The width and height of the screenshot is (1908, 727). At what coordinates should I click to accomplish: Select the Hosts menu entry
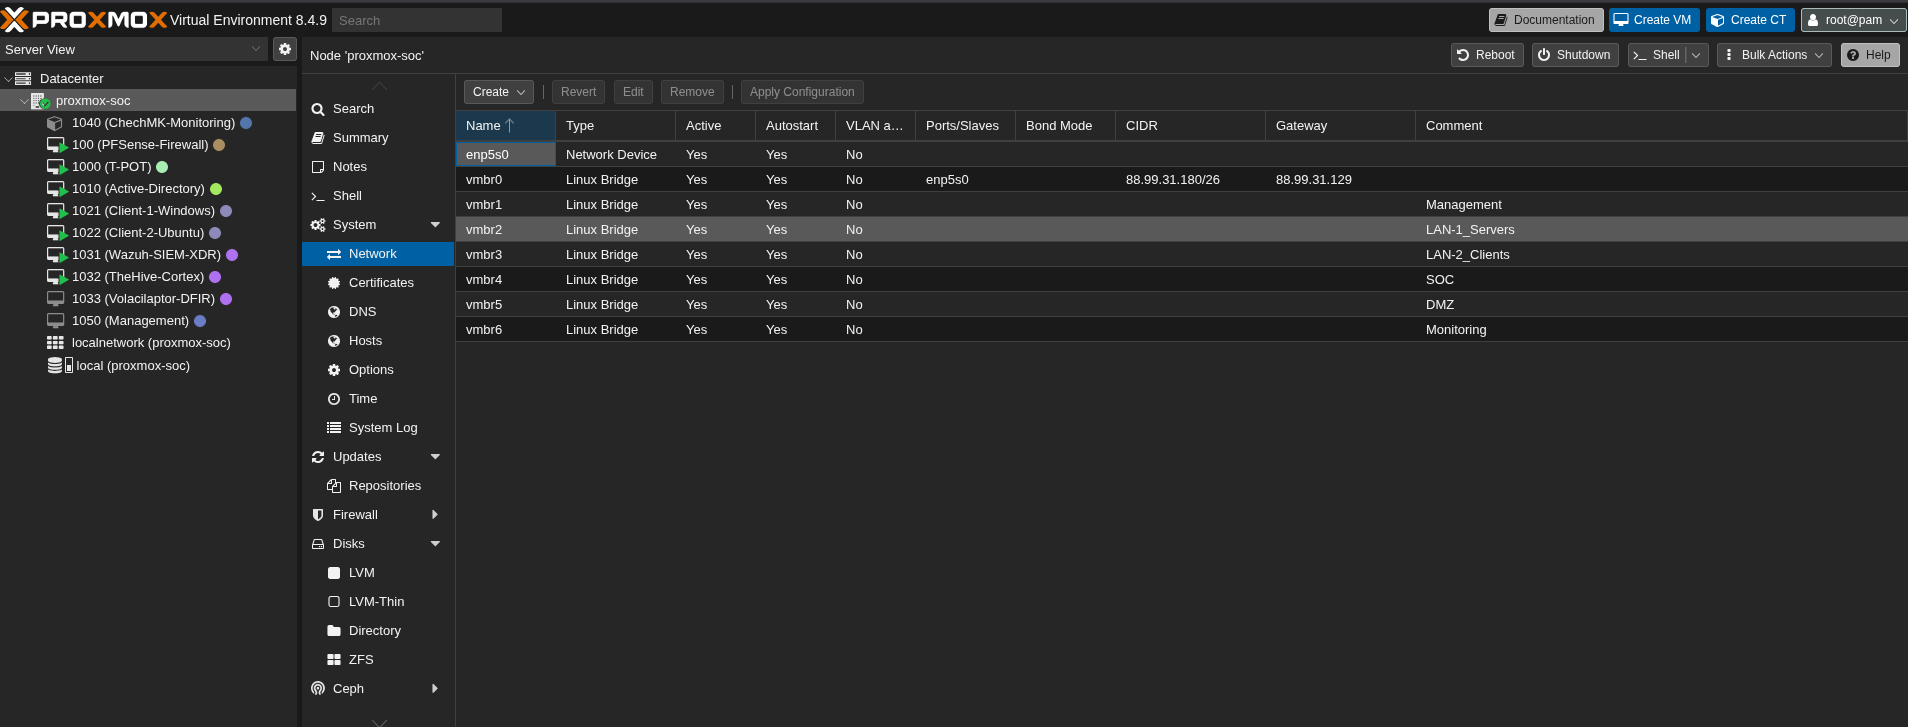coord(365,341)
